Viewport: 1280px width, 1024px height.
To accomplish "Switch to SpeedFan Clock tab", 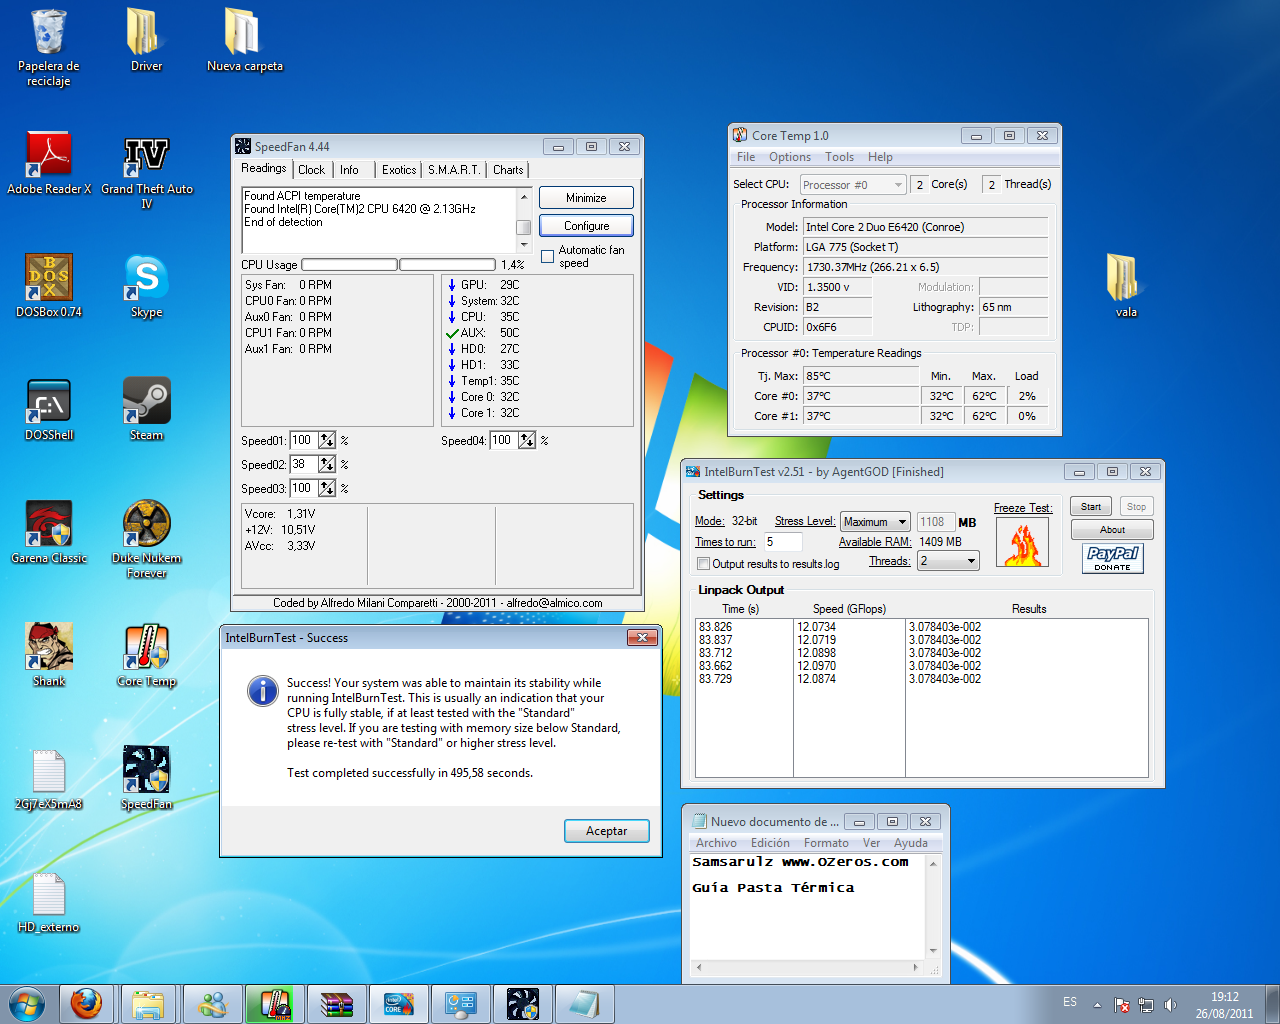I will pos(312,170).
